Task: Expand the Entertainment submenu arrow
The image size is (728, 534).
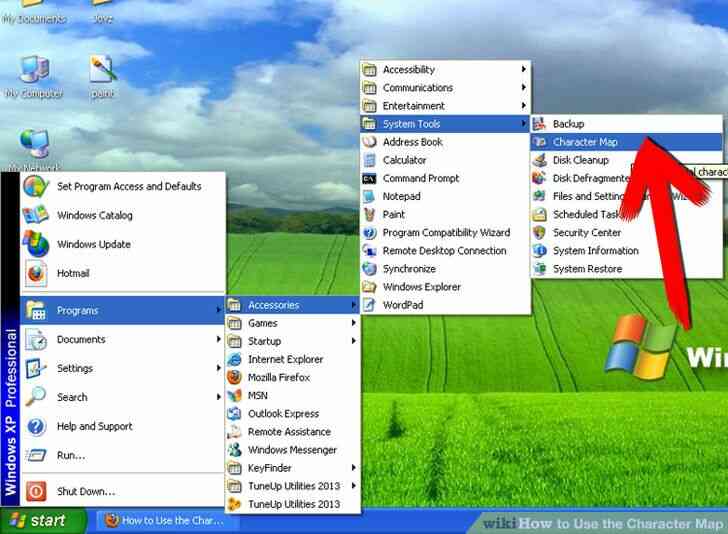Action: point(523,105)
